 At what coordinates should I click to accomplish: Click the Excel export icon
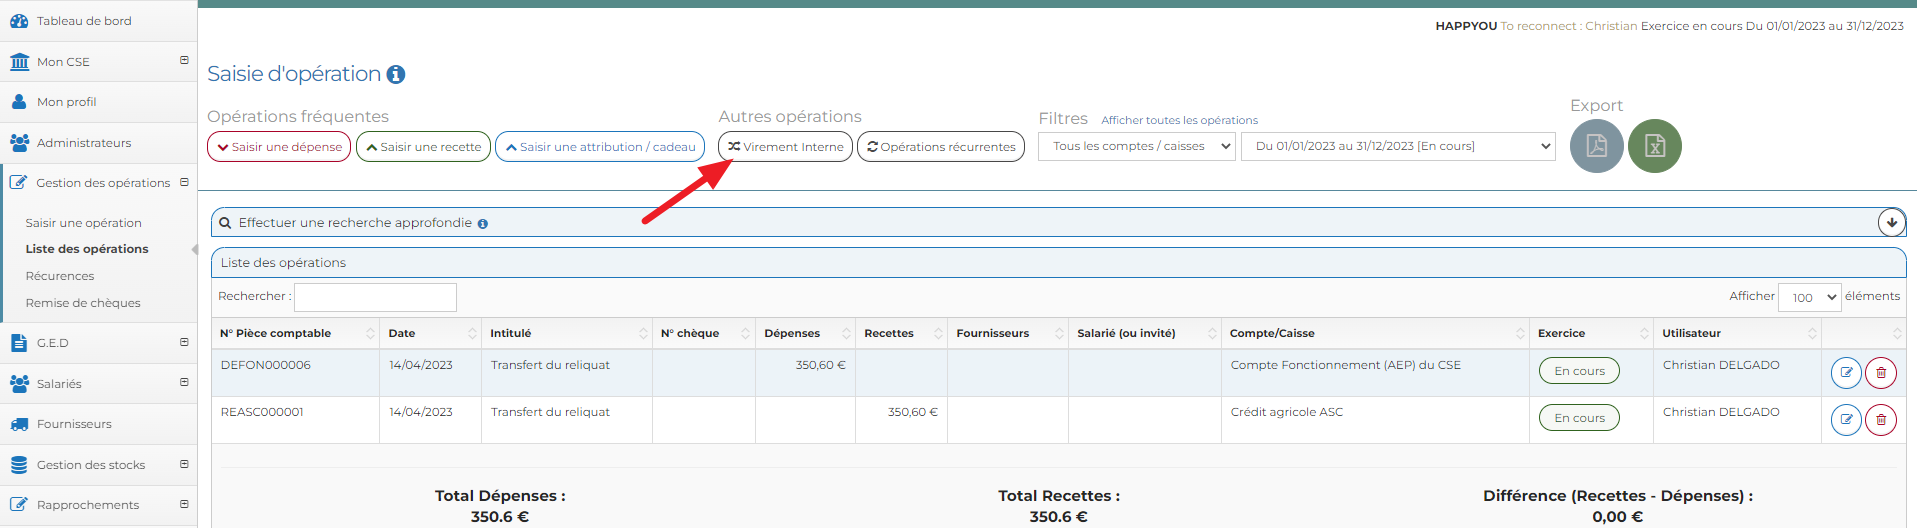[x=1654, y=146]
